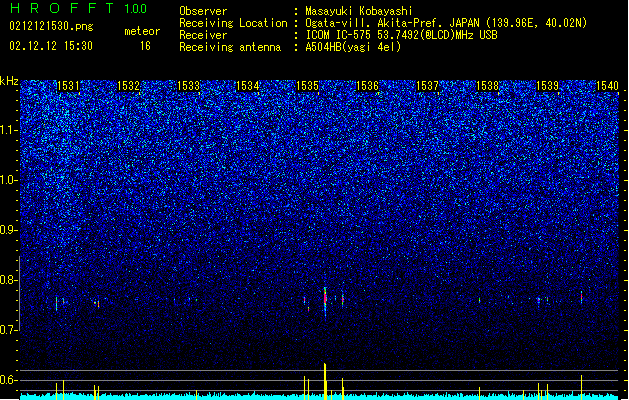Viewport: 629px width, 400px height.
Task: Click the 1539 time marker
Action: pyautogui.click(x=548, y=86)
